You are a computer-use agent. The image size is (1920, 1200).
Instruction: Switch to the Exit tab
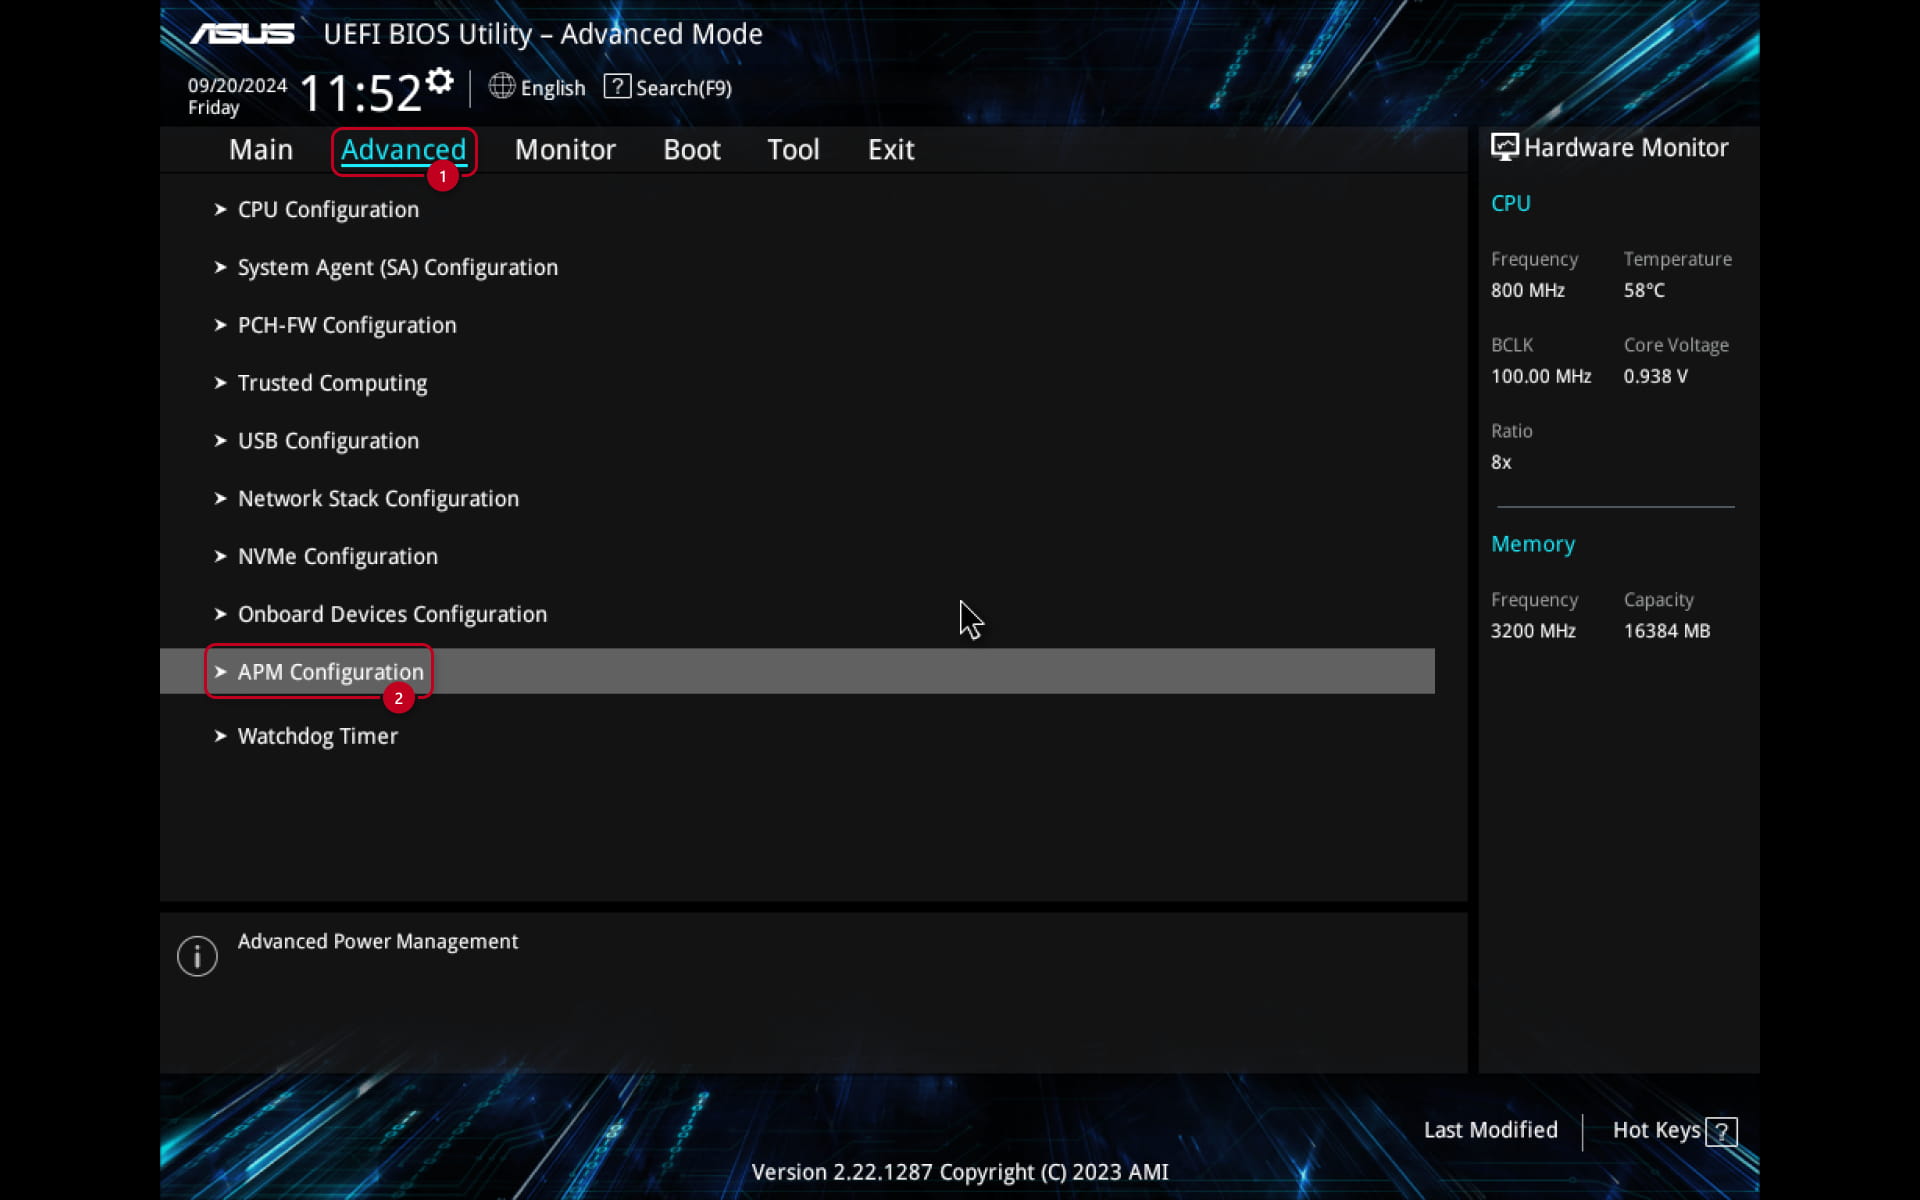[891, 150]
